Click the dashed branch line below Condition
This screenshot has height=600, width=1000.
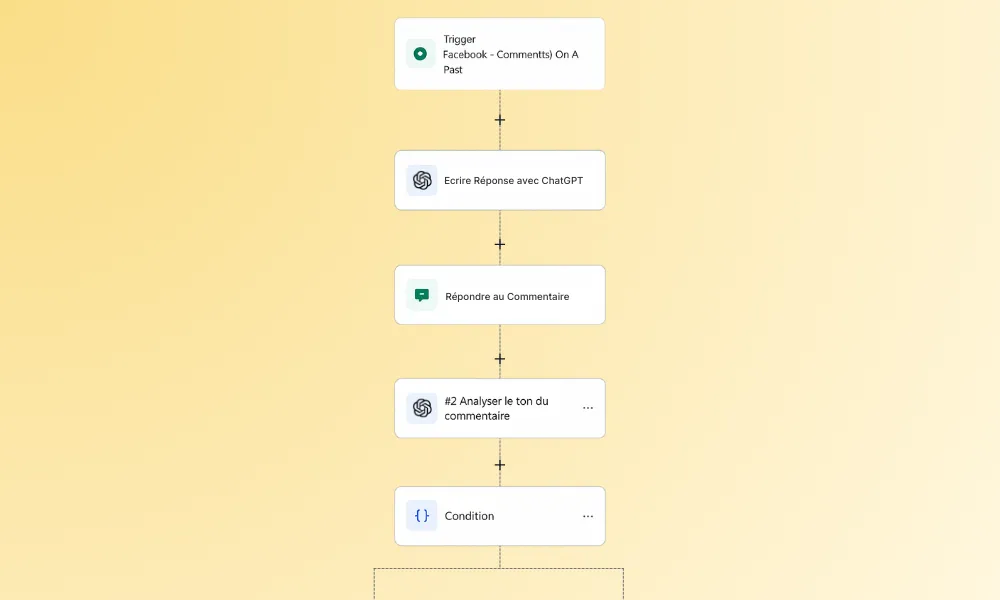click(499, 568)
